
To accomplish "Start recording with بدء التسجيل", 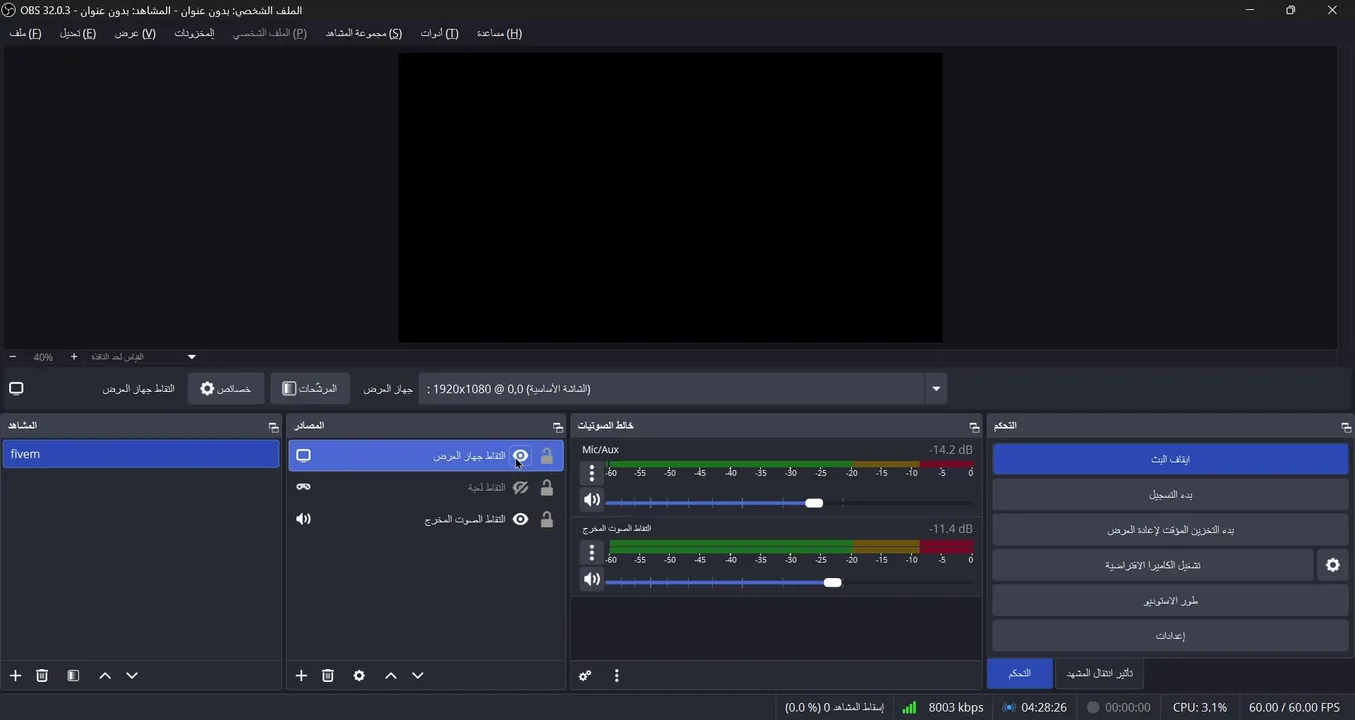I will tap(1170, 494).
